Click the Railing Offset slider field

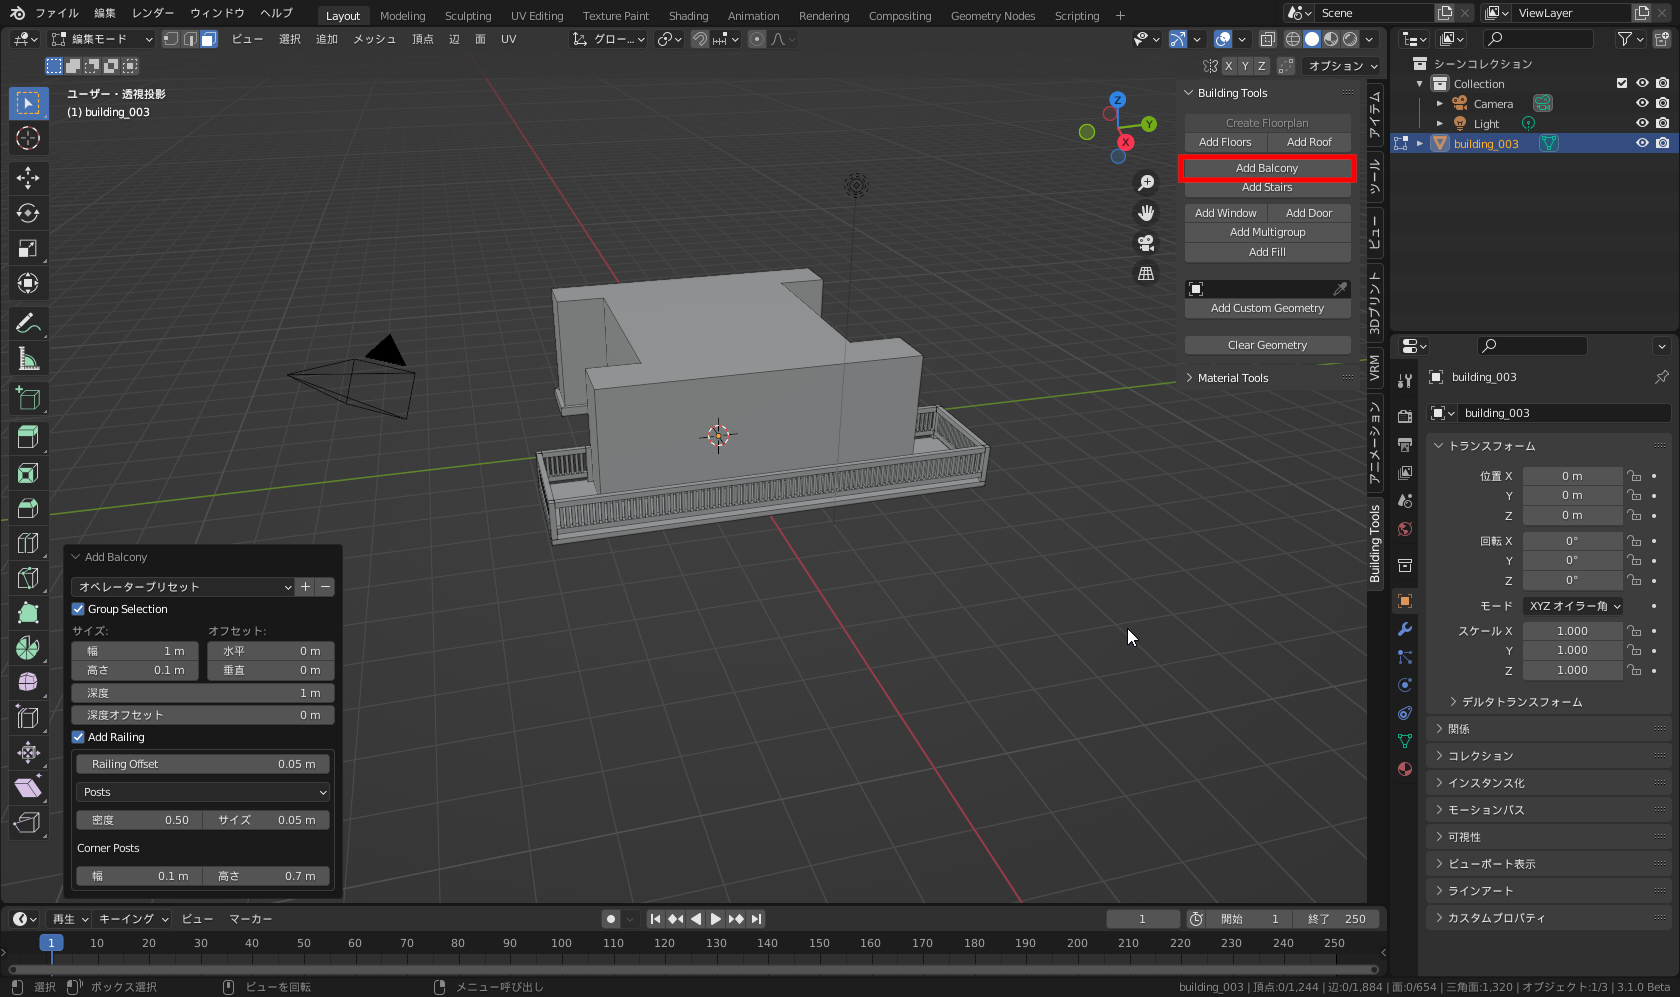click(203, 764)
